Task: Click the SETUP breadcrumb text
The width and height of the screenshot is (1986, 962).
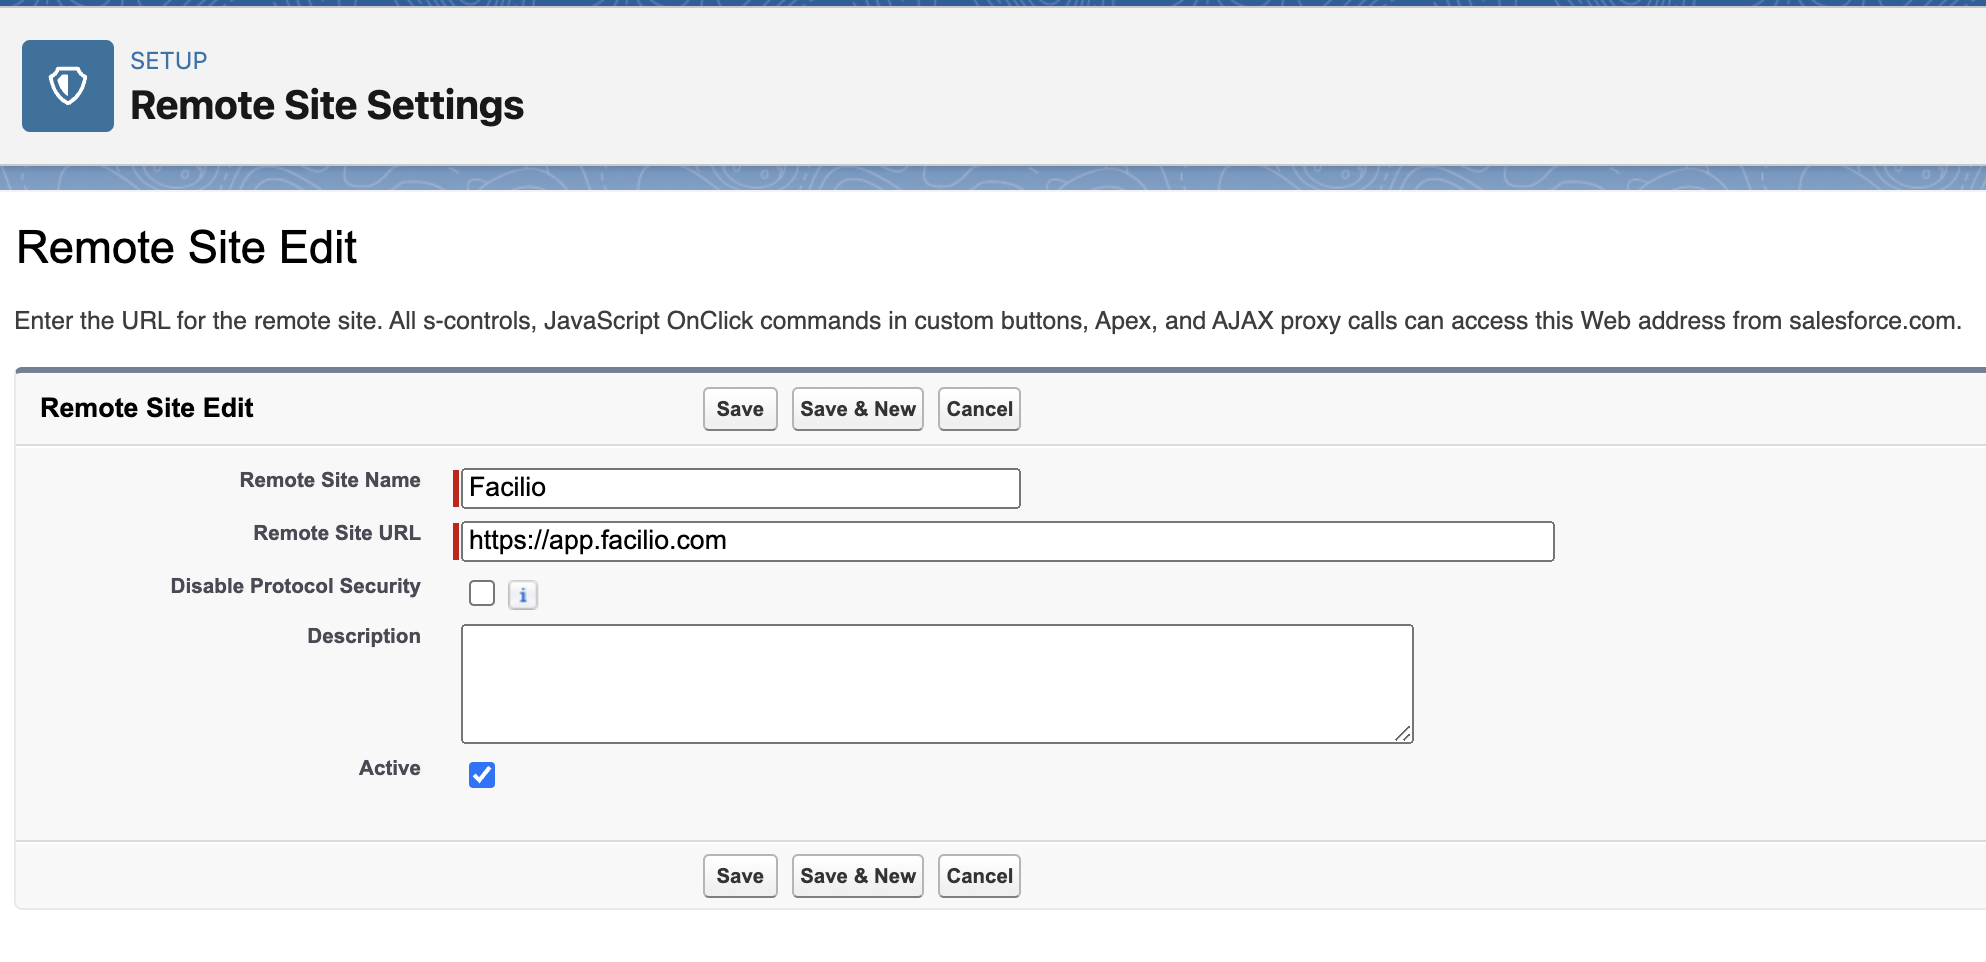Action: tap(169, 61)
